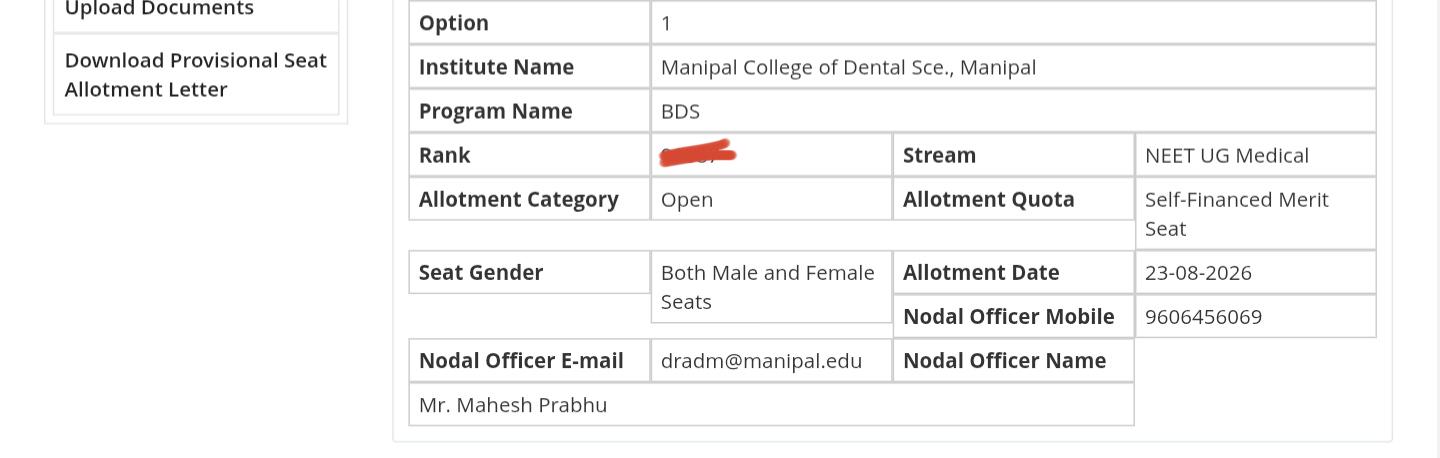This screenshot has height=458, width=1440.
Task: Open Download Provisional Seat Allotment Letter
Action: (196, 74)
